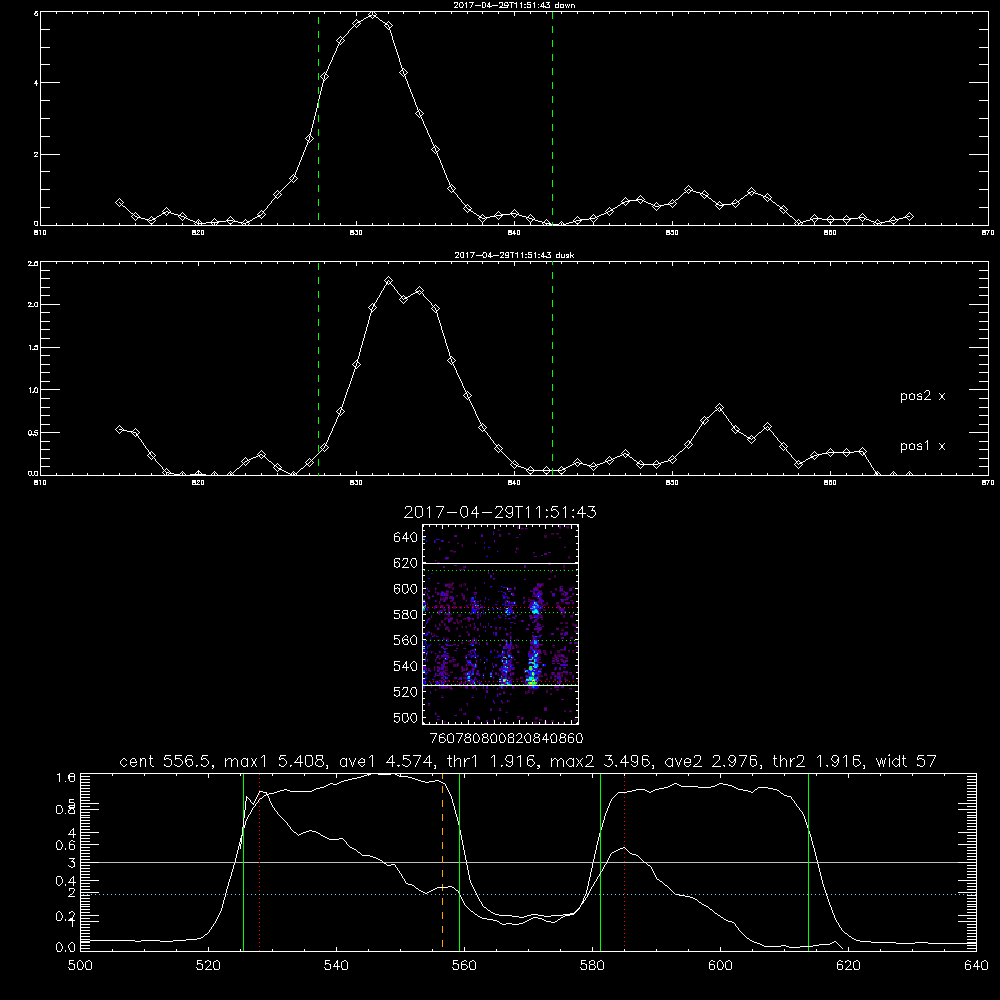Click the bottom plot x-axis label 500
The height and width of the screenshot is (1000, 1000).
[x=80, y=966]
